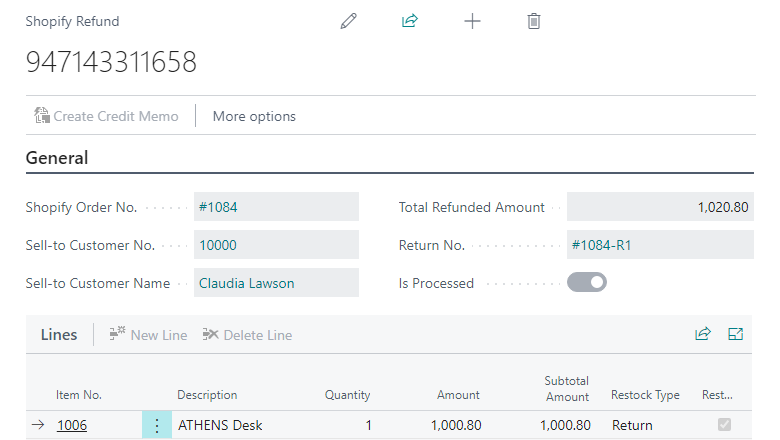Image resolution: width=780 pixels, height=440 pixels.
Task: Click the Quantity column header
Action: 347,395
